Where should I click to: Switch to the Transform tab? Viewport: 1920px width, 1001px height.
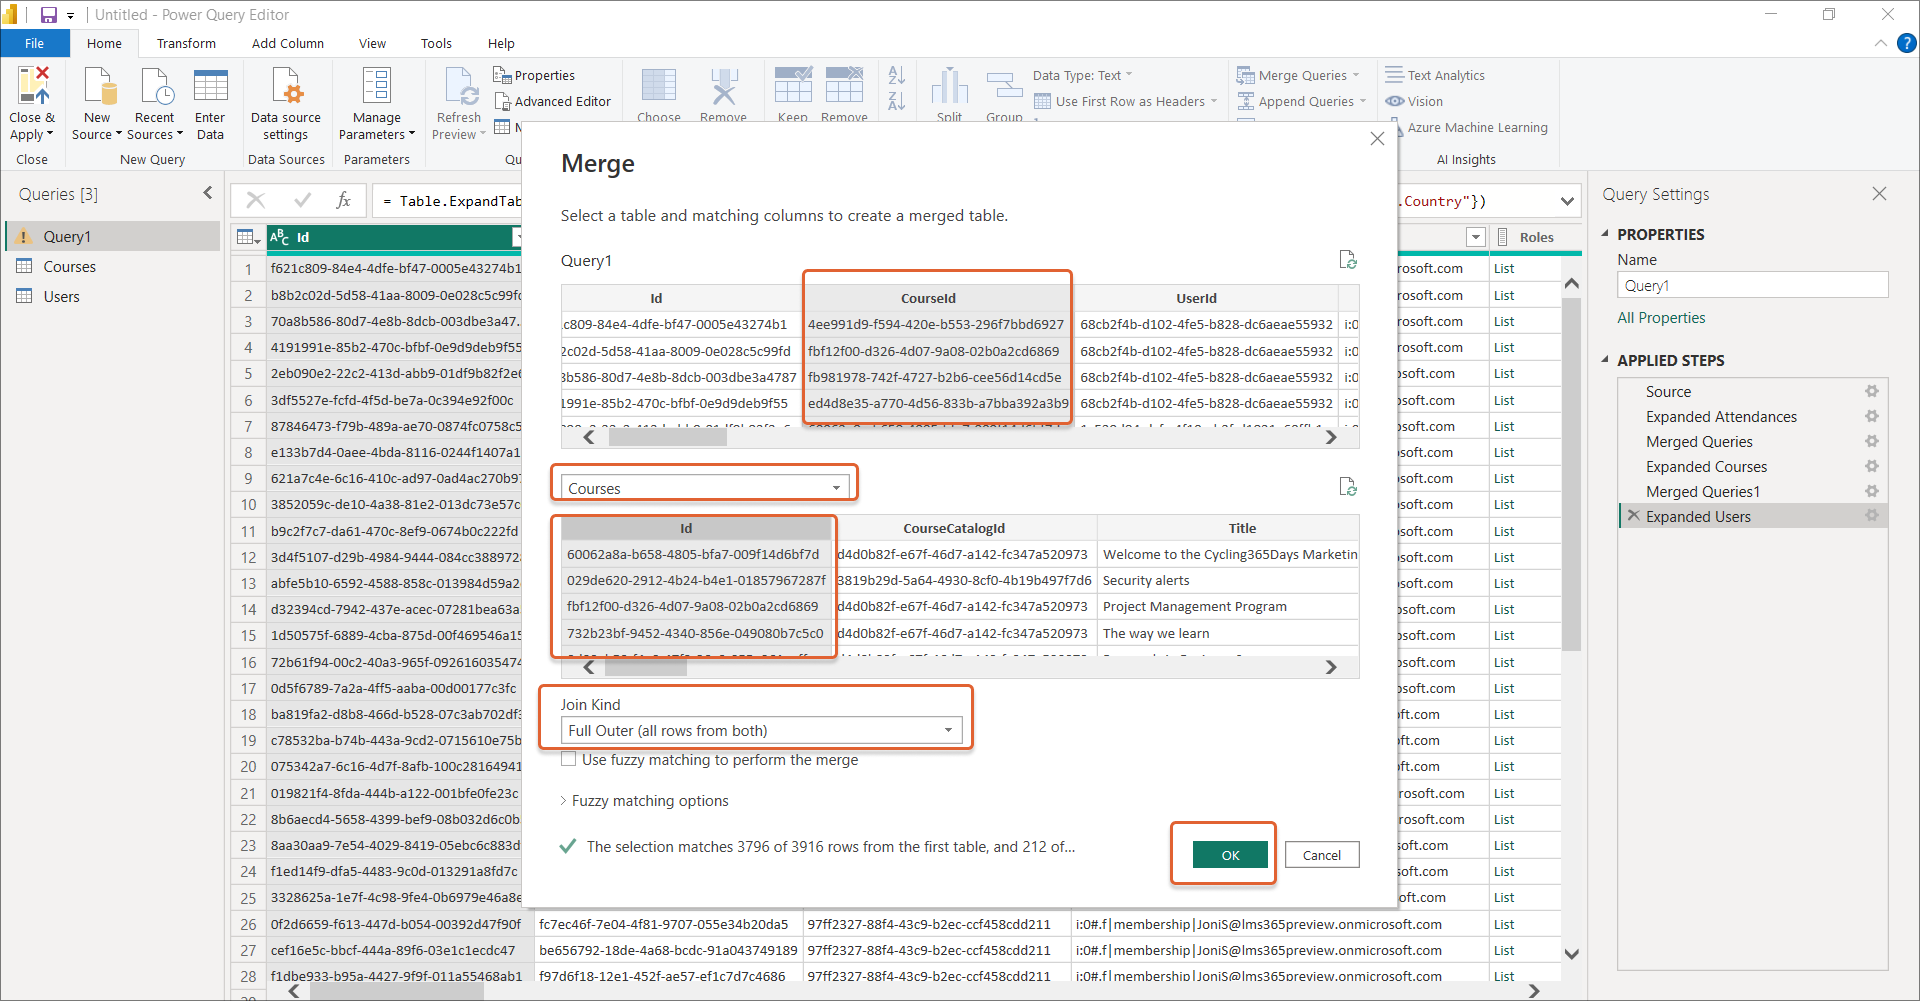tap(186, 43)
